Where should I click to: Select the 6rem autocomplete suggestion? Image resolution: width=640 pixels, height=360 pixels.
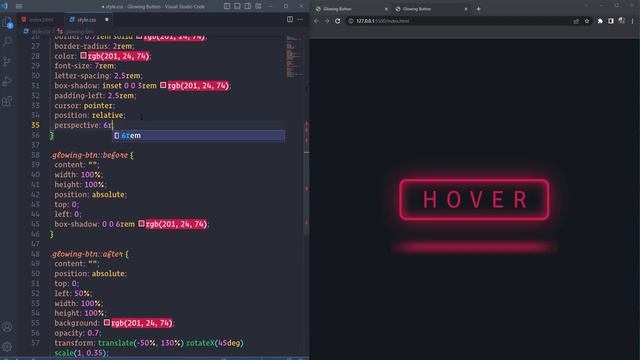pyautogui.click(x=199, y=136)
